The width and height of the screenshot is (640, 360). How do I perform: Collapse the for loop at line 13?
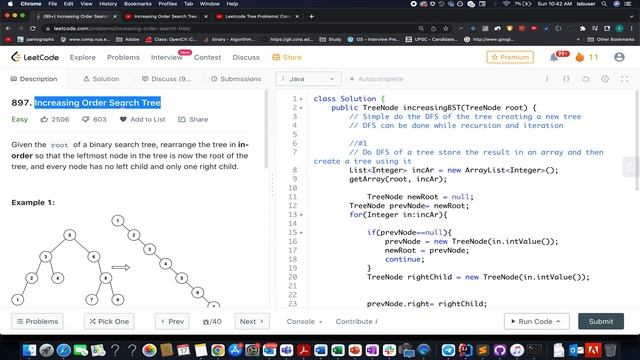(301, 215)
